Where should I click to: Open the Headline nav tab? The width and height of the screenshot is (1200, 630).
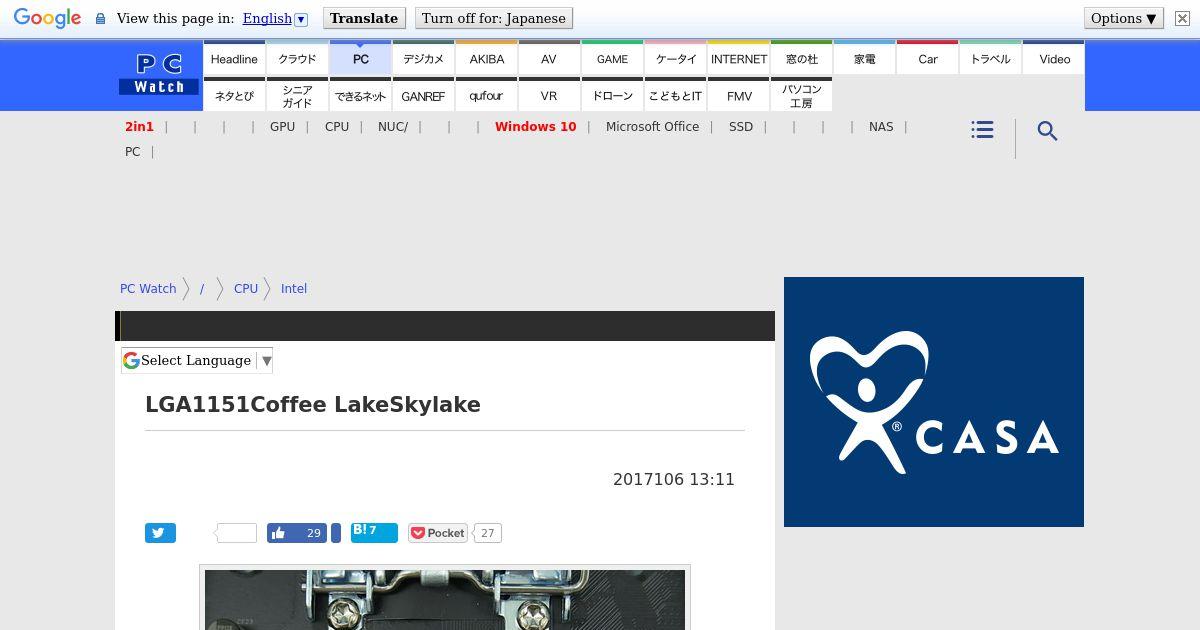click(234, 58)
